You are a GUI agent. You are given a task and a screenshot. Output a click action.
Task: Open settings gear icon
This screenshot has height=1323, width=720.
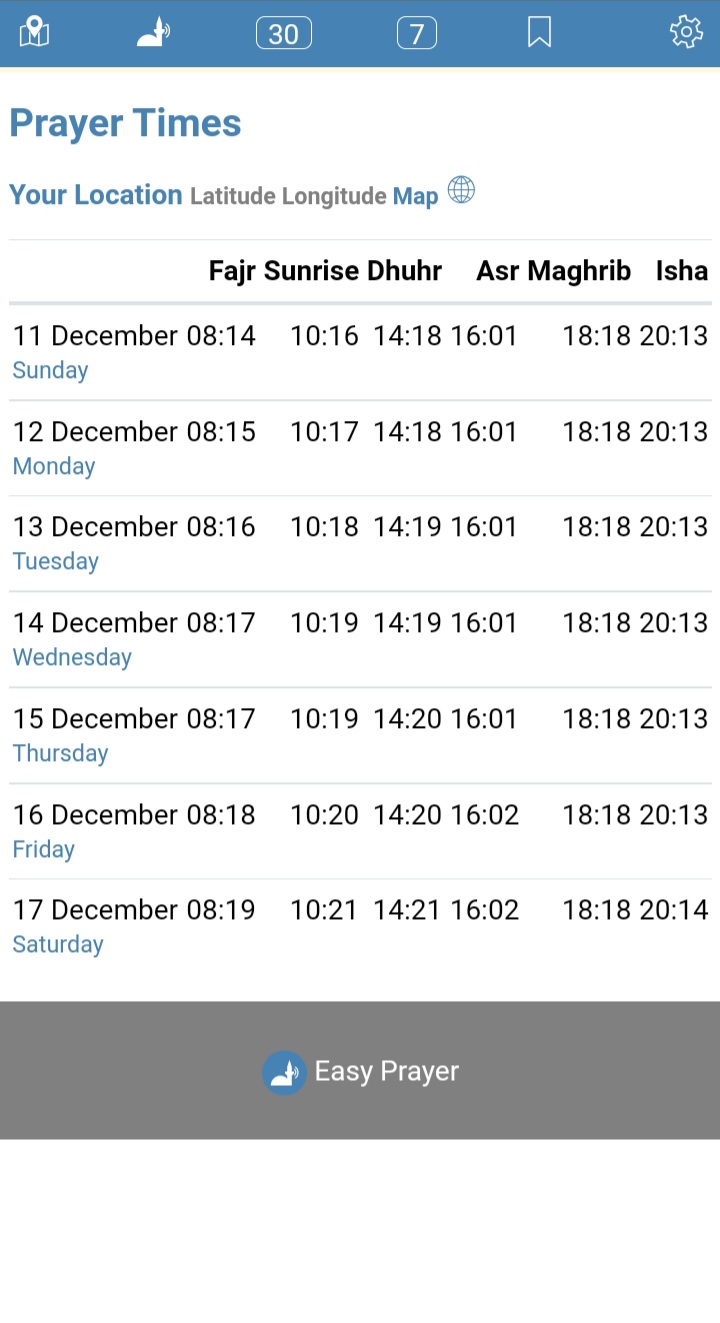tap(686, 32)
